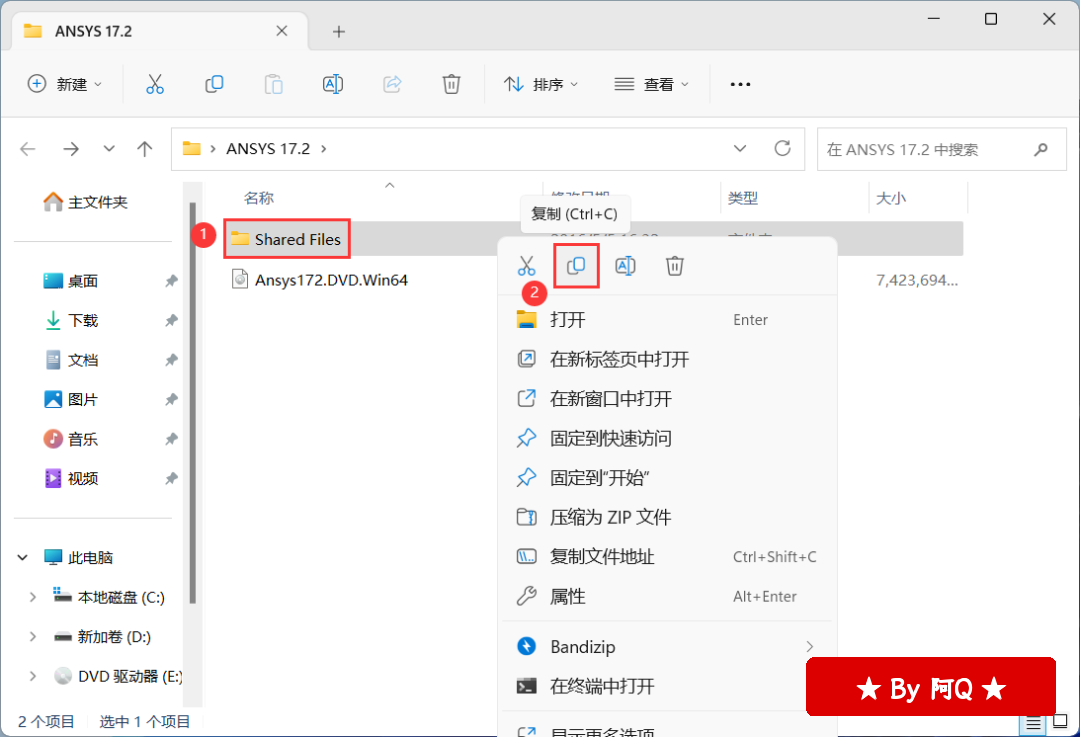Go up one folder level
1080x737 pixels.
pyautogui.click(x=145, y=149)
